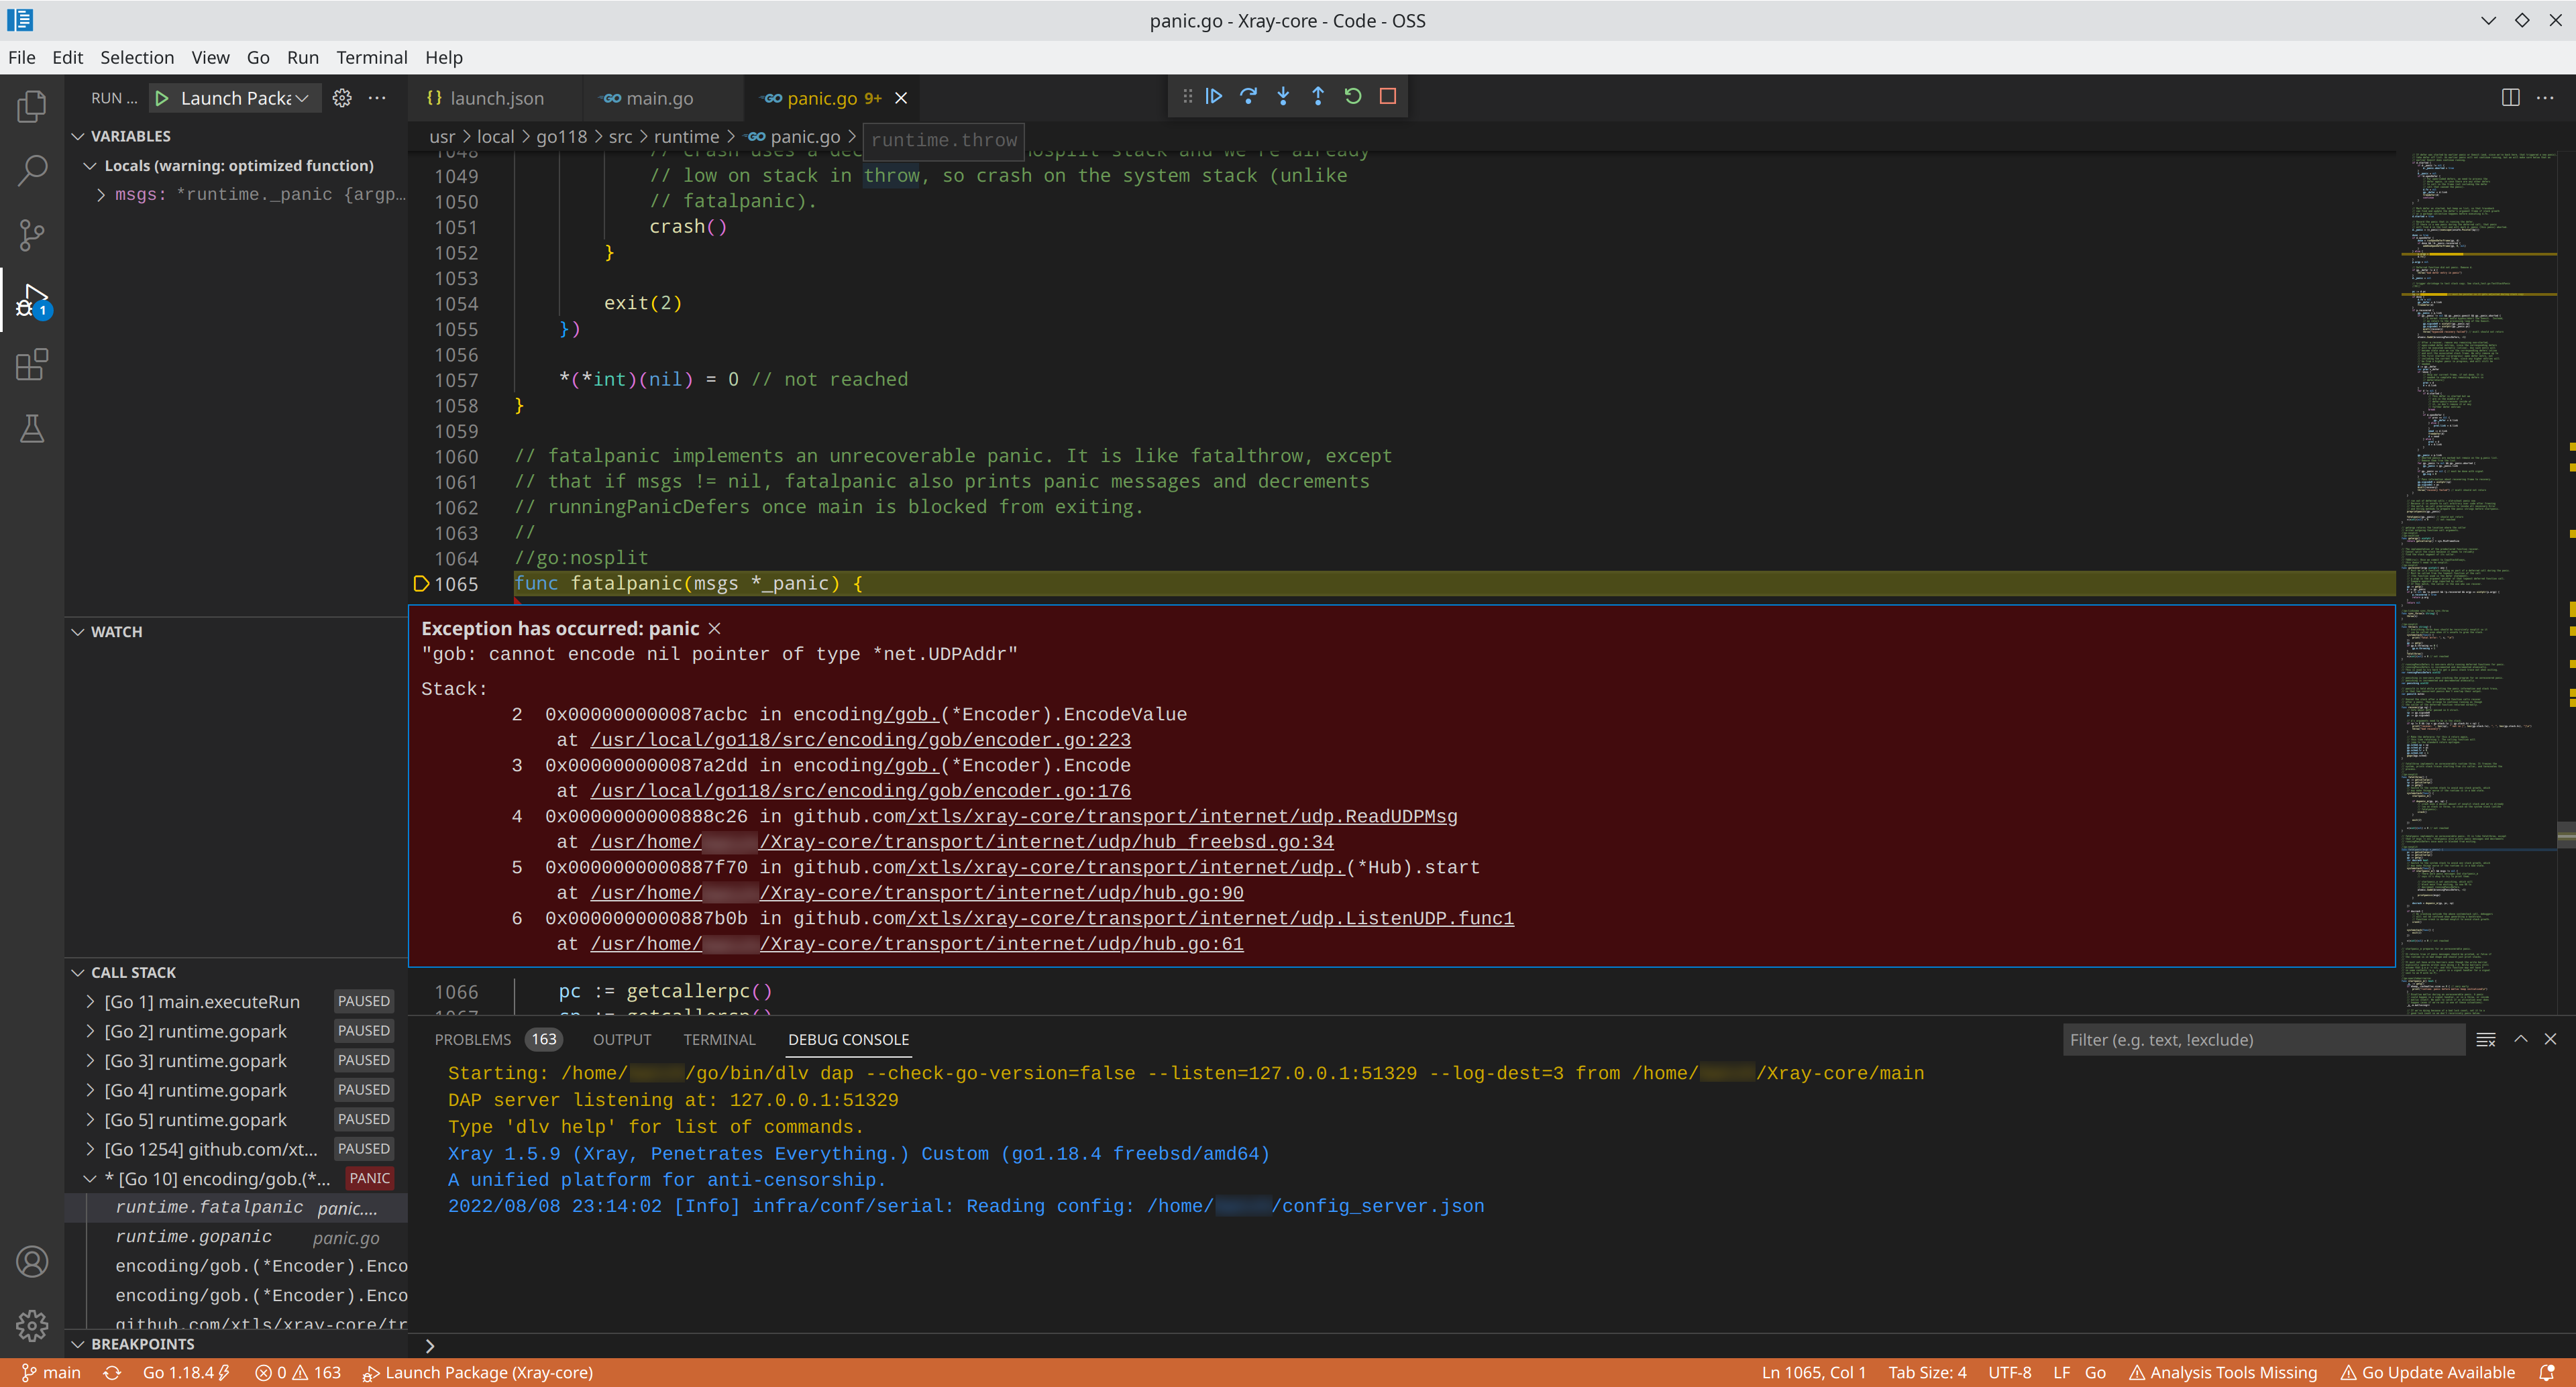
Task: Stop the debug session
Action: [1387, 96]
